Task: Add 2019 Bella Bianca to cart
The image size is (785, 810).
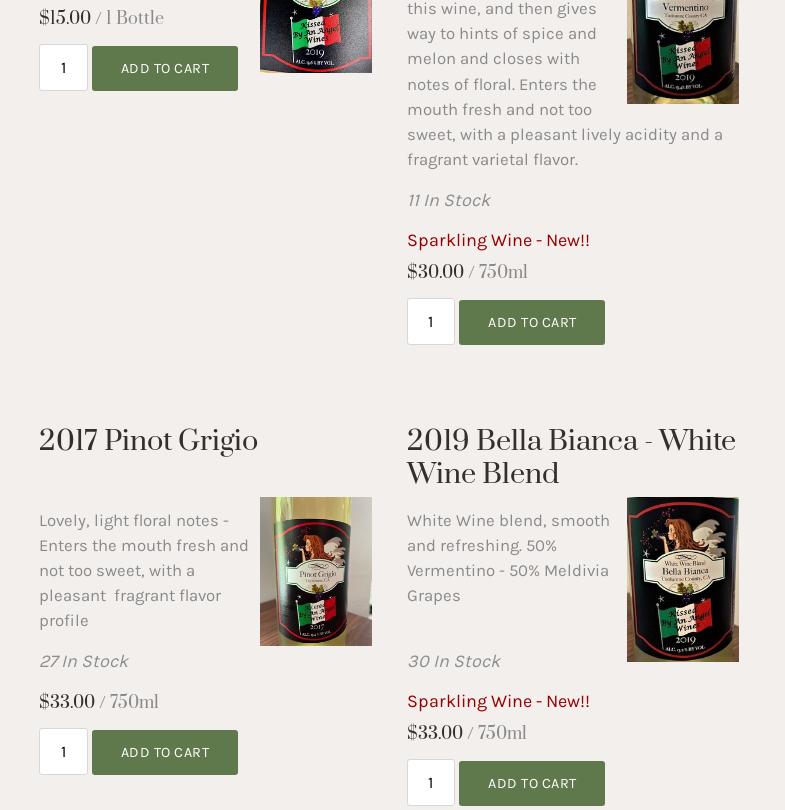Action: pos(531,783)
